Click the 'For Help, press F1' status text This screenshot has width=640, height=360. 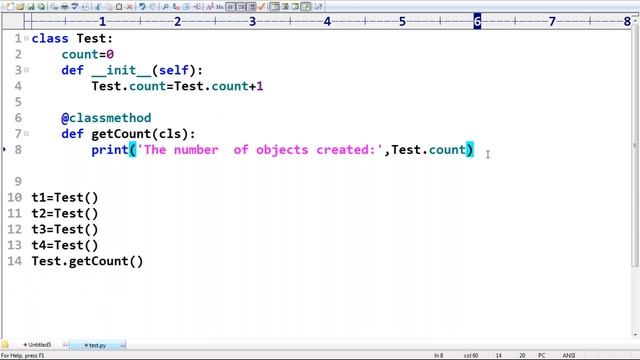click(23, 356)
